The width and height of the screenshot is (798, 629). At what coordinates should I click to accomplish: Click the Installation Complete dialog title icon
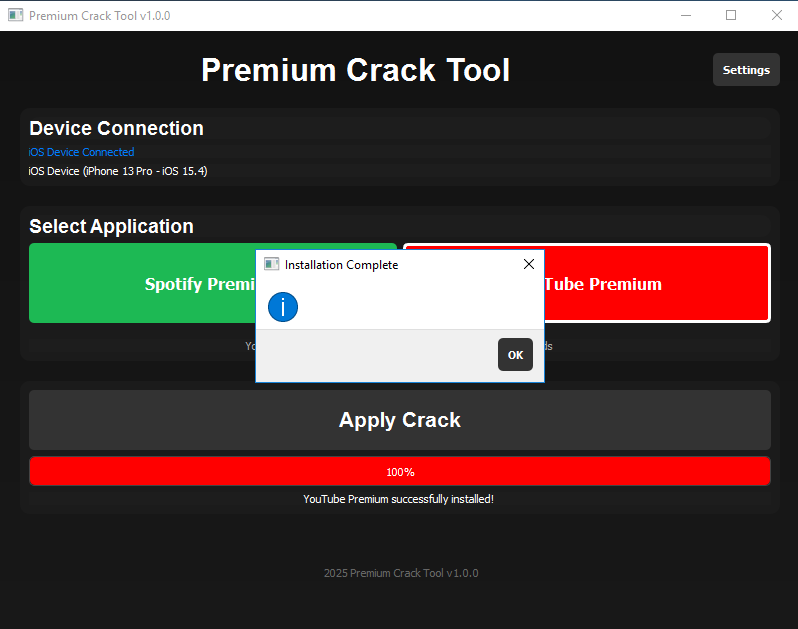point(271,264)
